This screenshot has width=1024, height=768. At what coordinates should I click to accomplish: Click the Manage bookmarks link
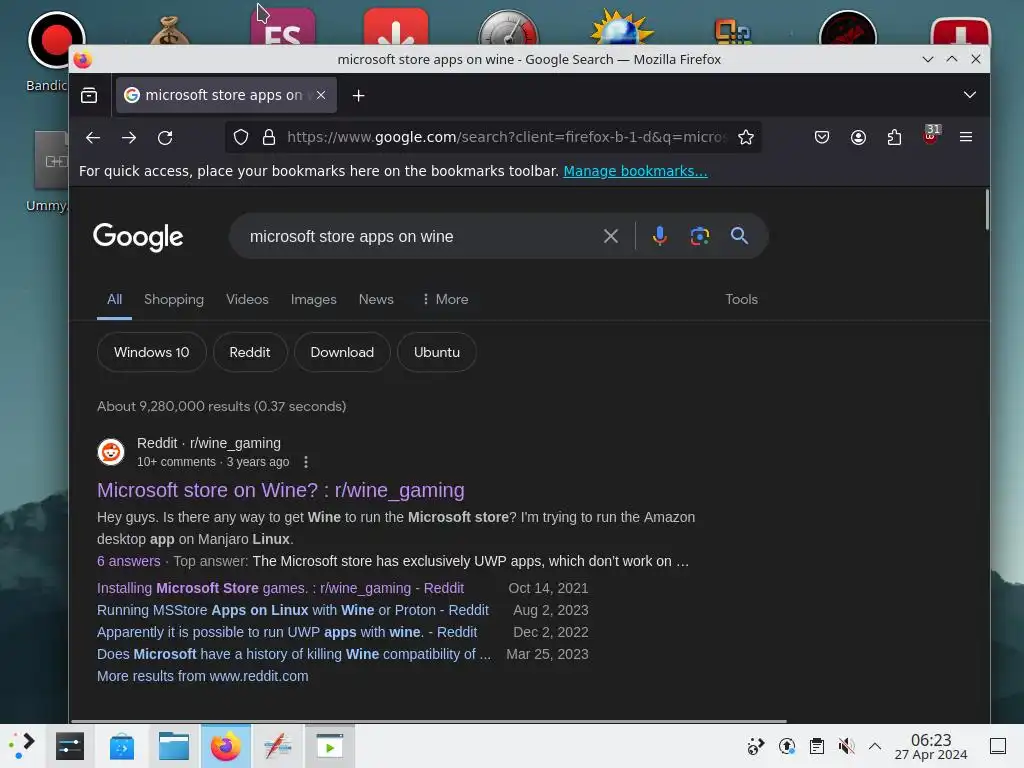point(635,171)
